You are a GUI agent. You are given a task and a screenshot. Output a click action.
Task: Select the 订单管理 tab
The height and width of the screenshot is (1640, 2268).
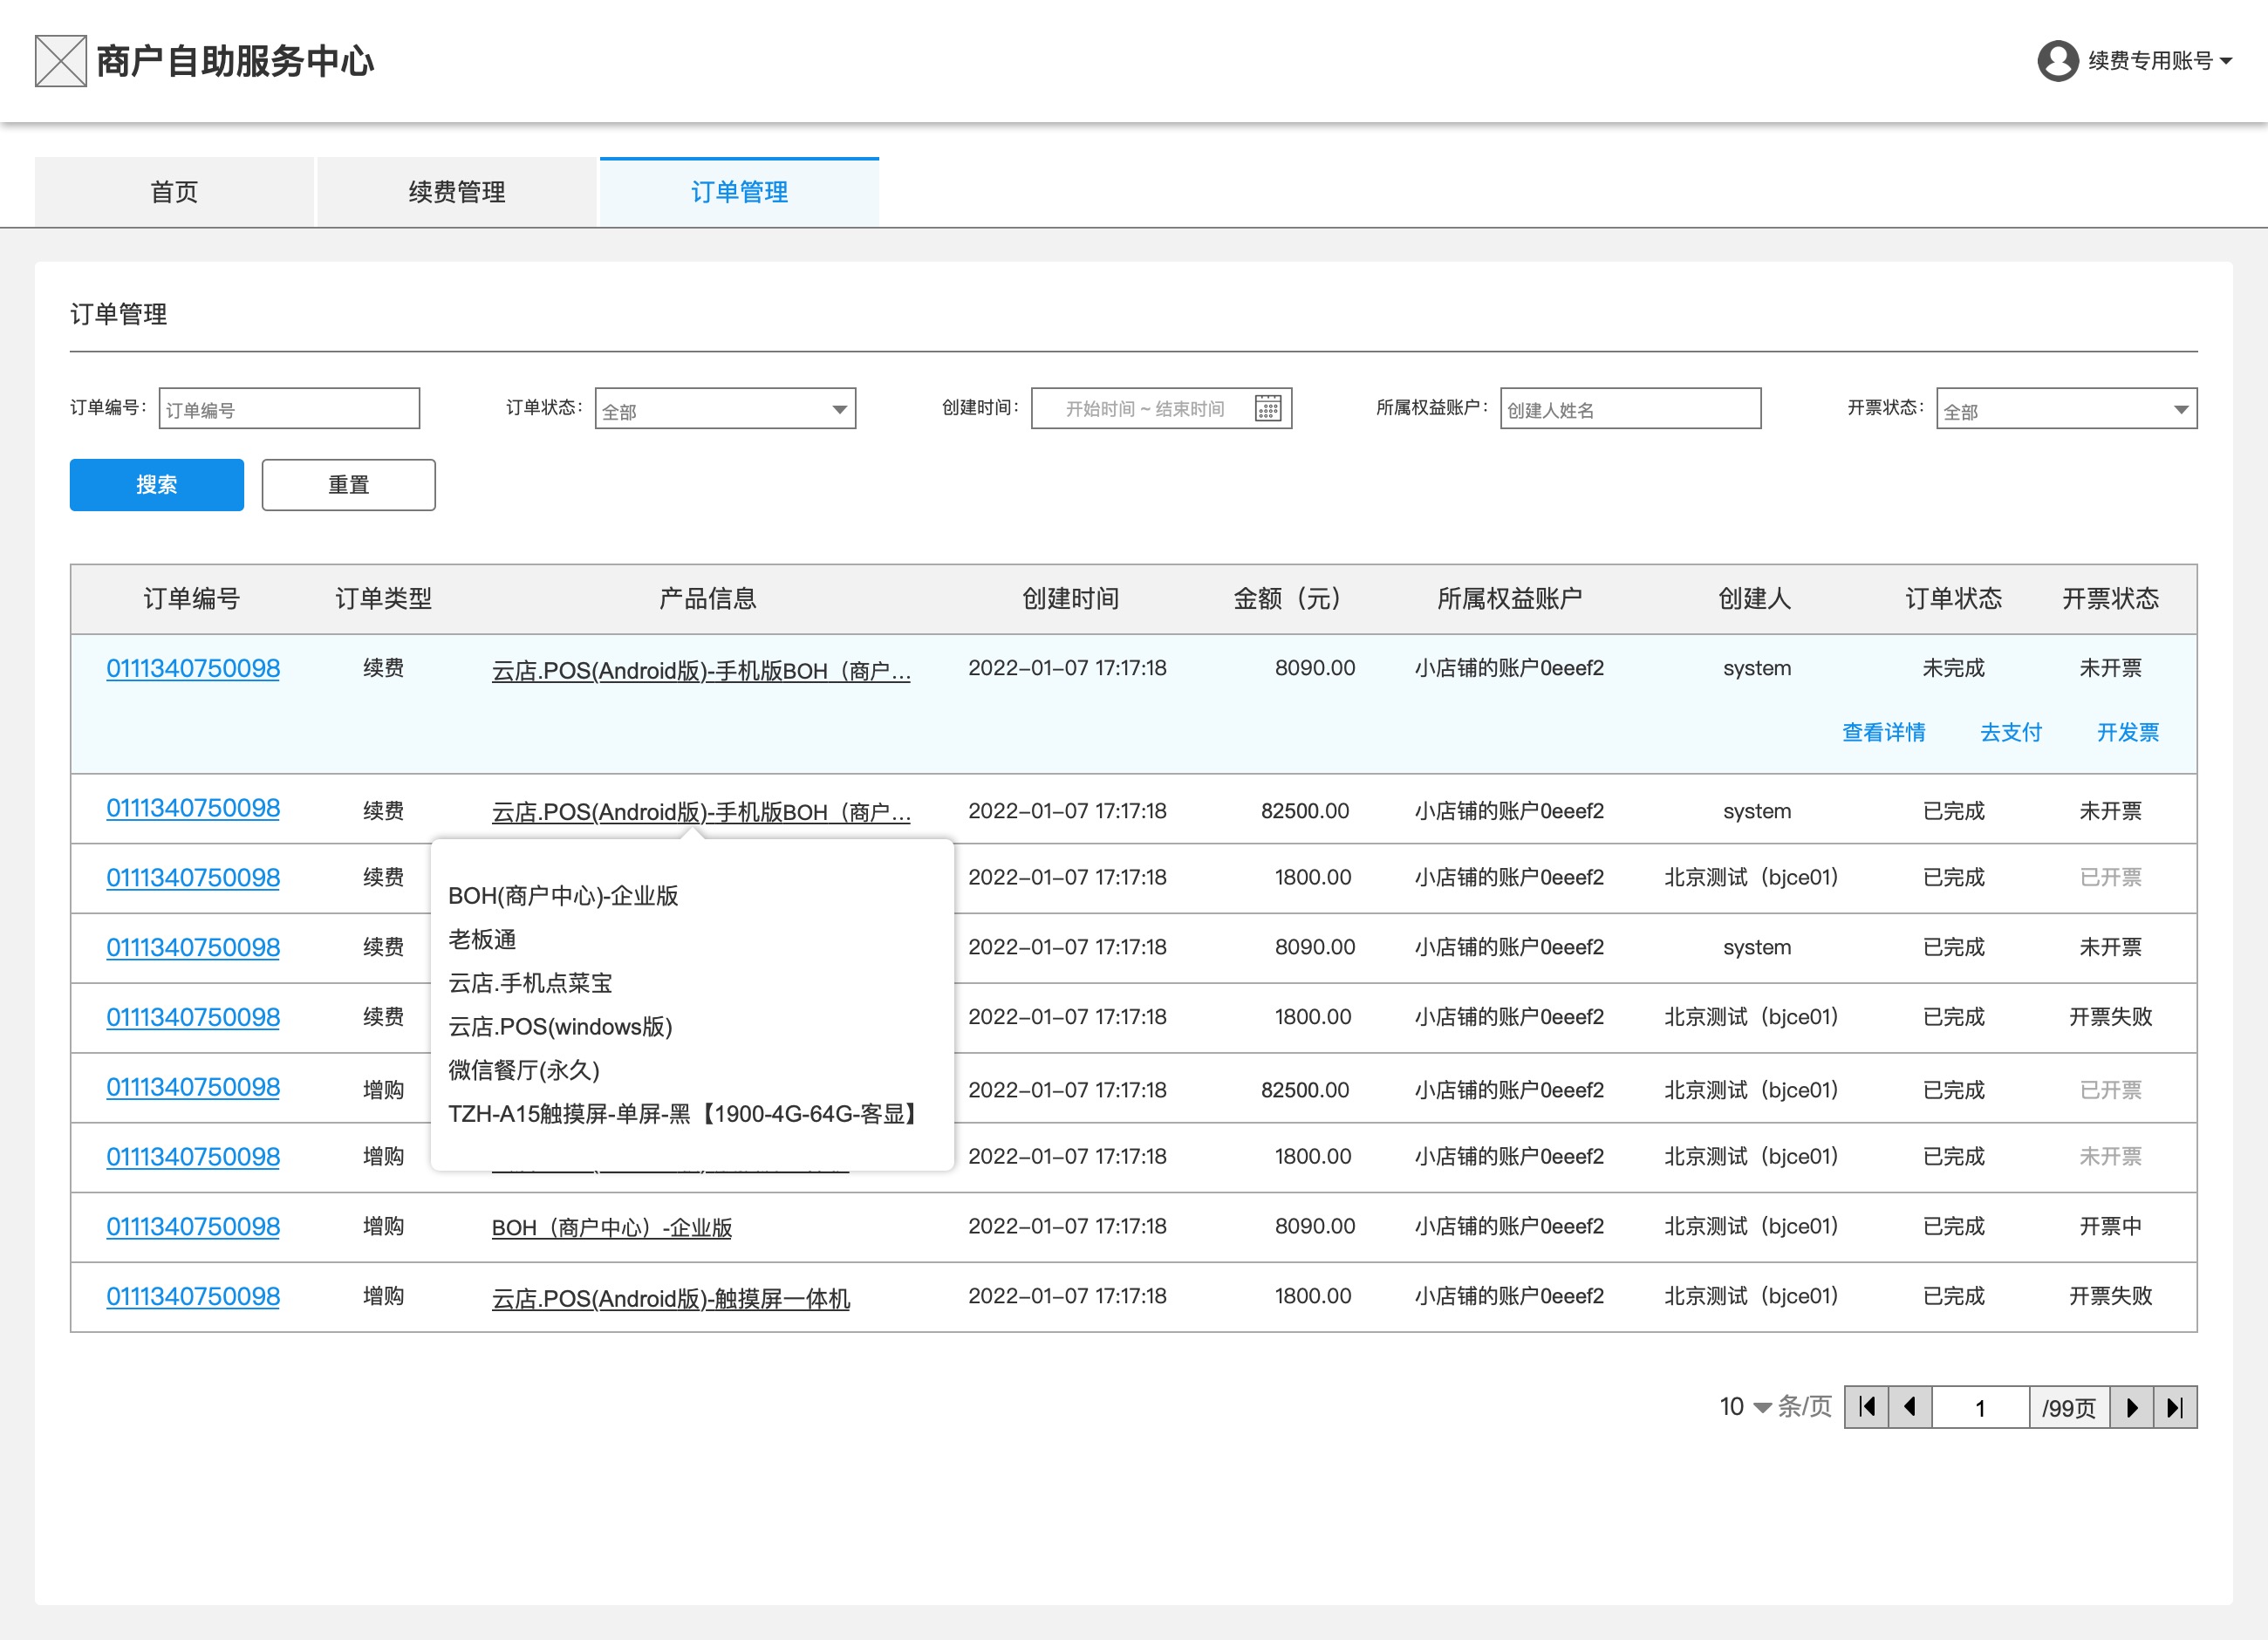tap(739, 192)
